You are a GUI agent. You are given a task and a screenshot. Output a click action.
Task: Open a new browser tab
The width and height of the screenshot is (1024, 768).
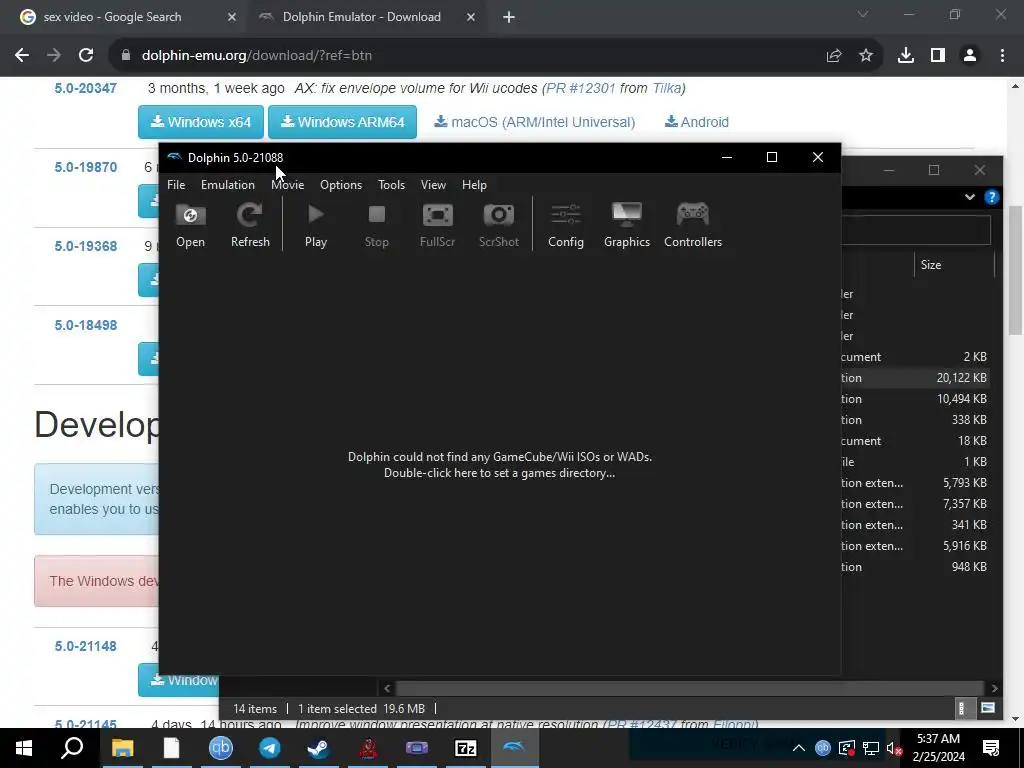(509, 17)
